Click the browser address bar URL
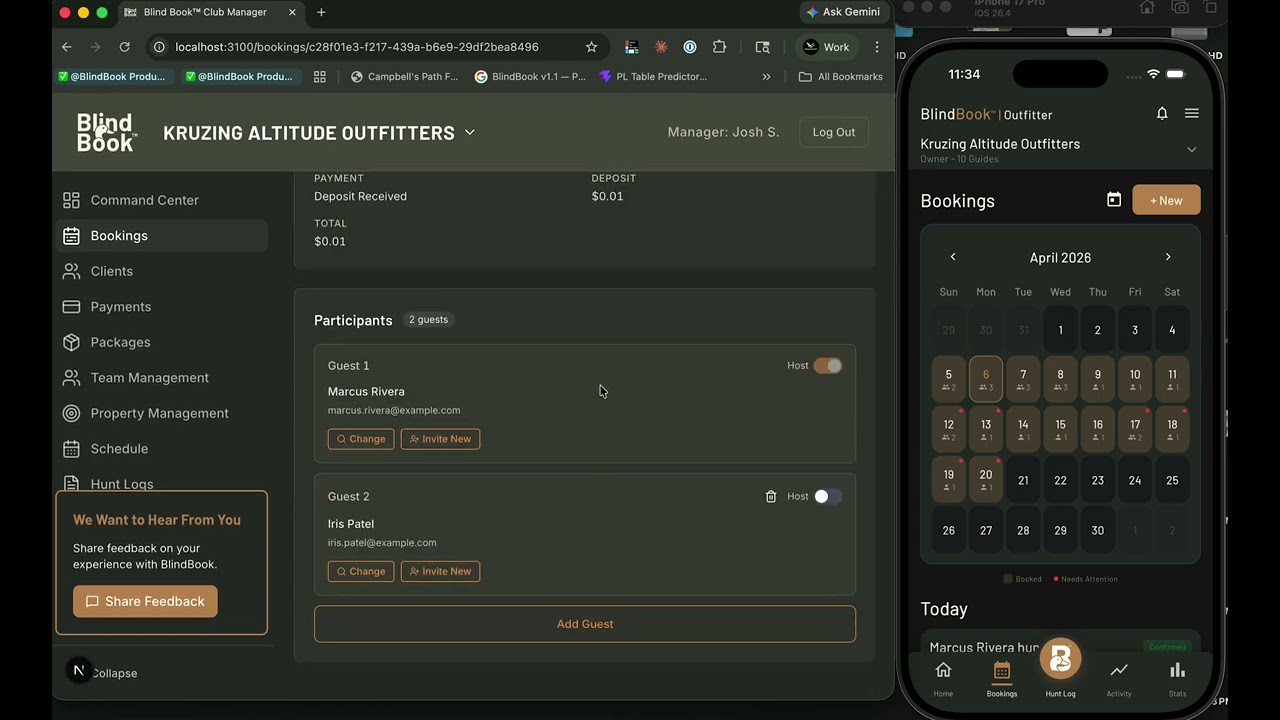The image size is (1280, 720). pyautogui.click(x=357, y=47)
